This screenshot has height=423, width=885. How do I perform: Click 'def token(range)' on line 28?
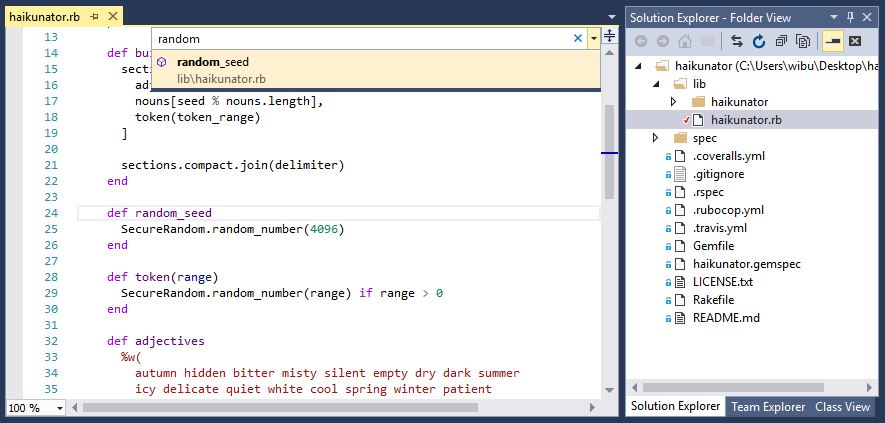coord(163,277)
